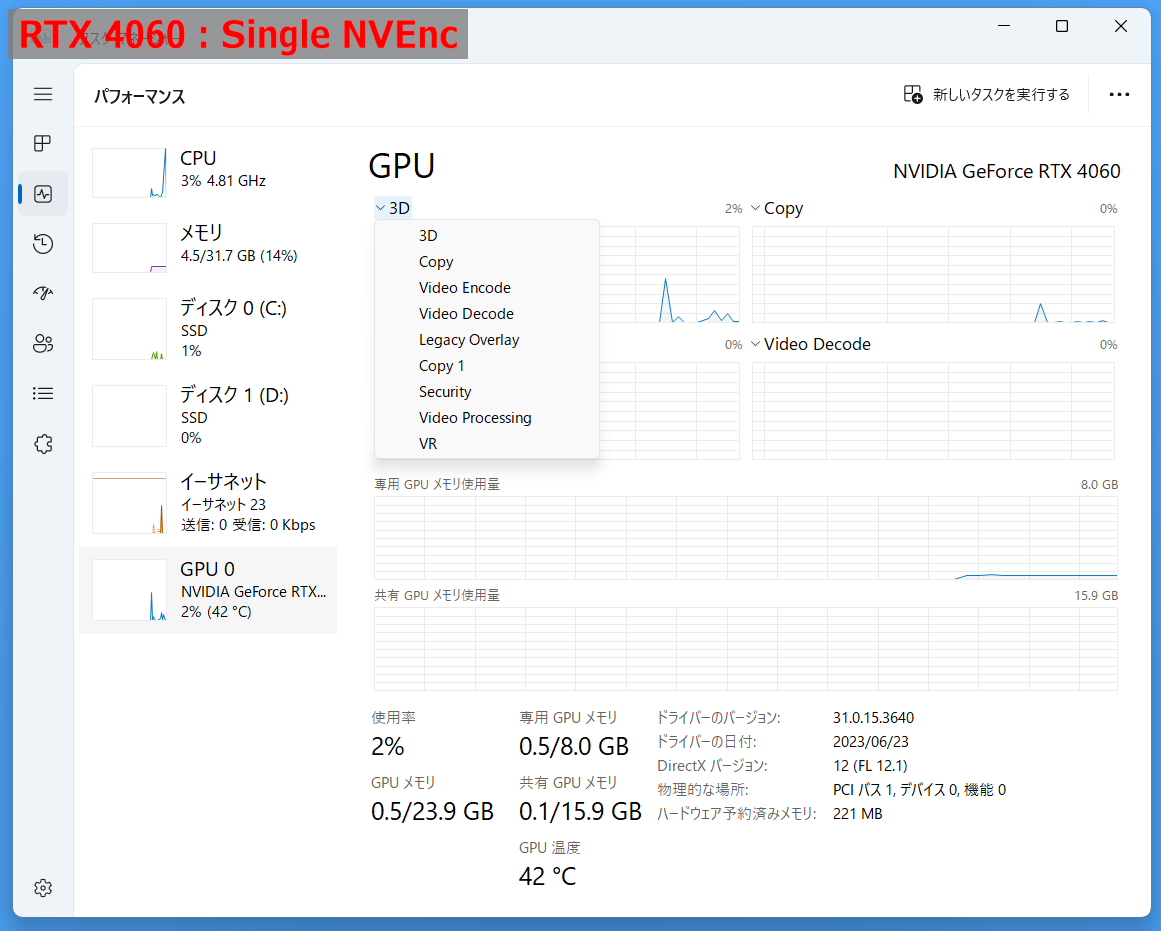Click the GPU temperature 42 °C value
Image resolution: width=1161 pixels, height=931 pixels.
pyautogui.click(x=547, y=877)
